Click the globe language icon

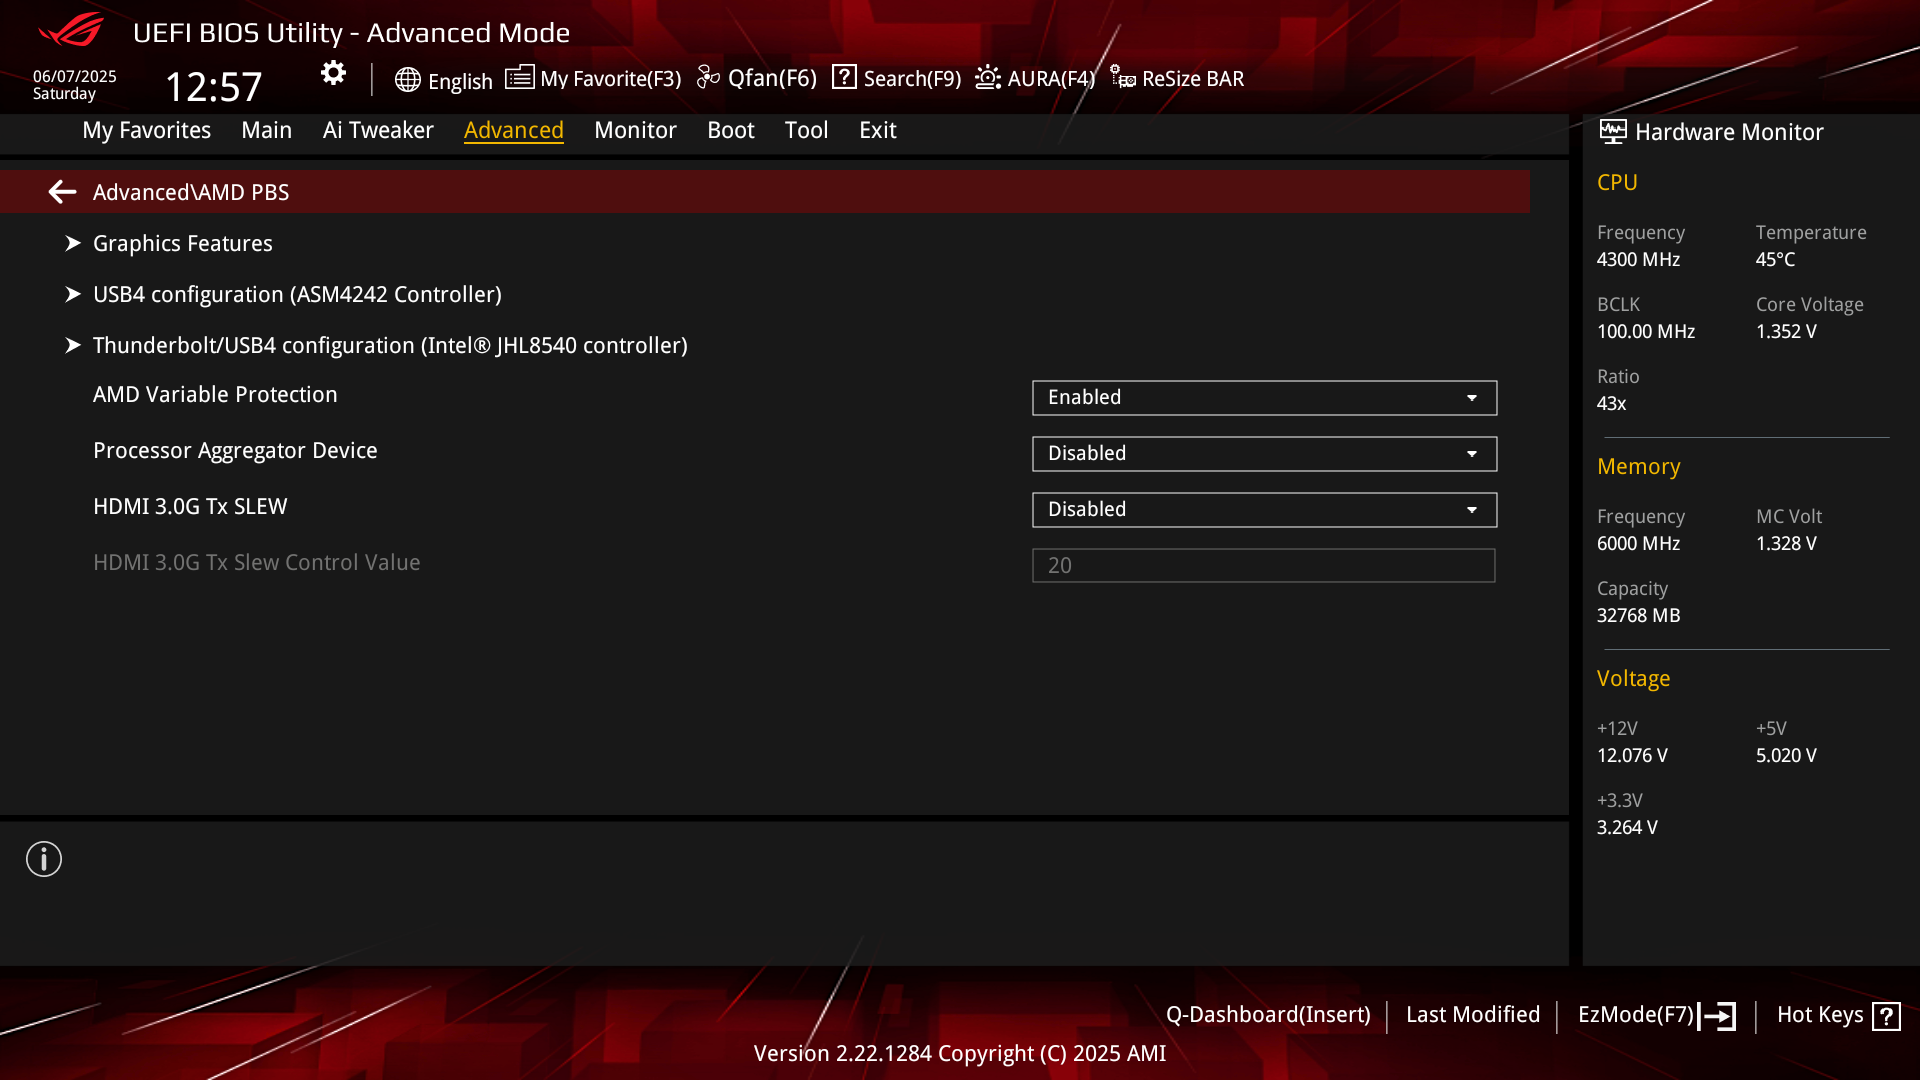(407, 80)
